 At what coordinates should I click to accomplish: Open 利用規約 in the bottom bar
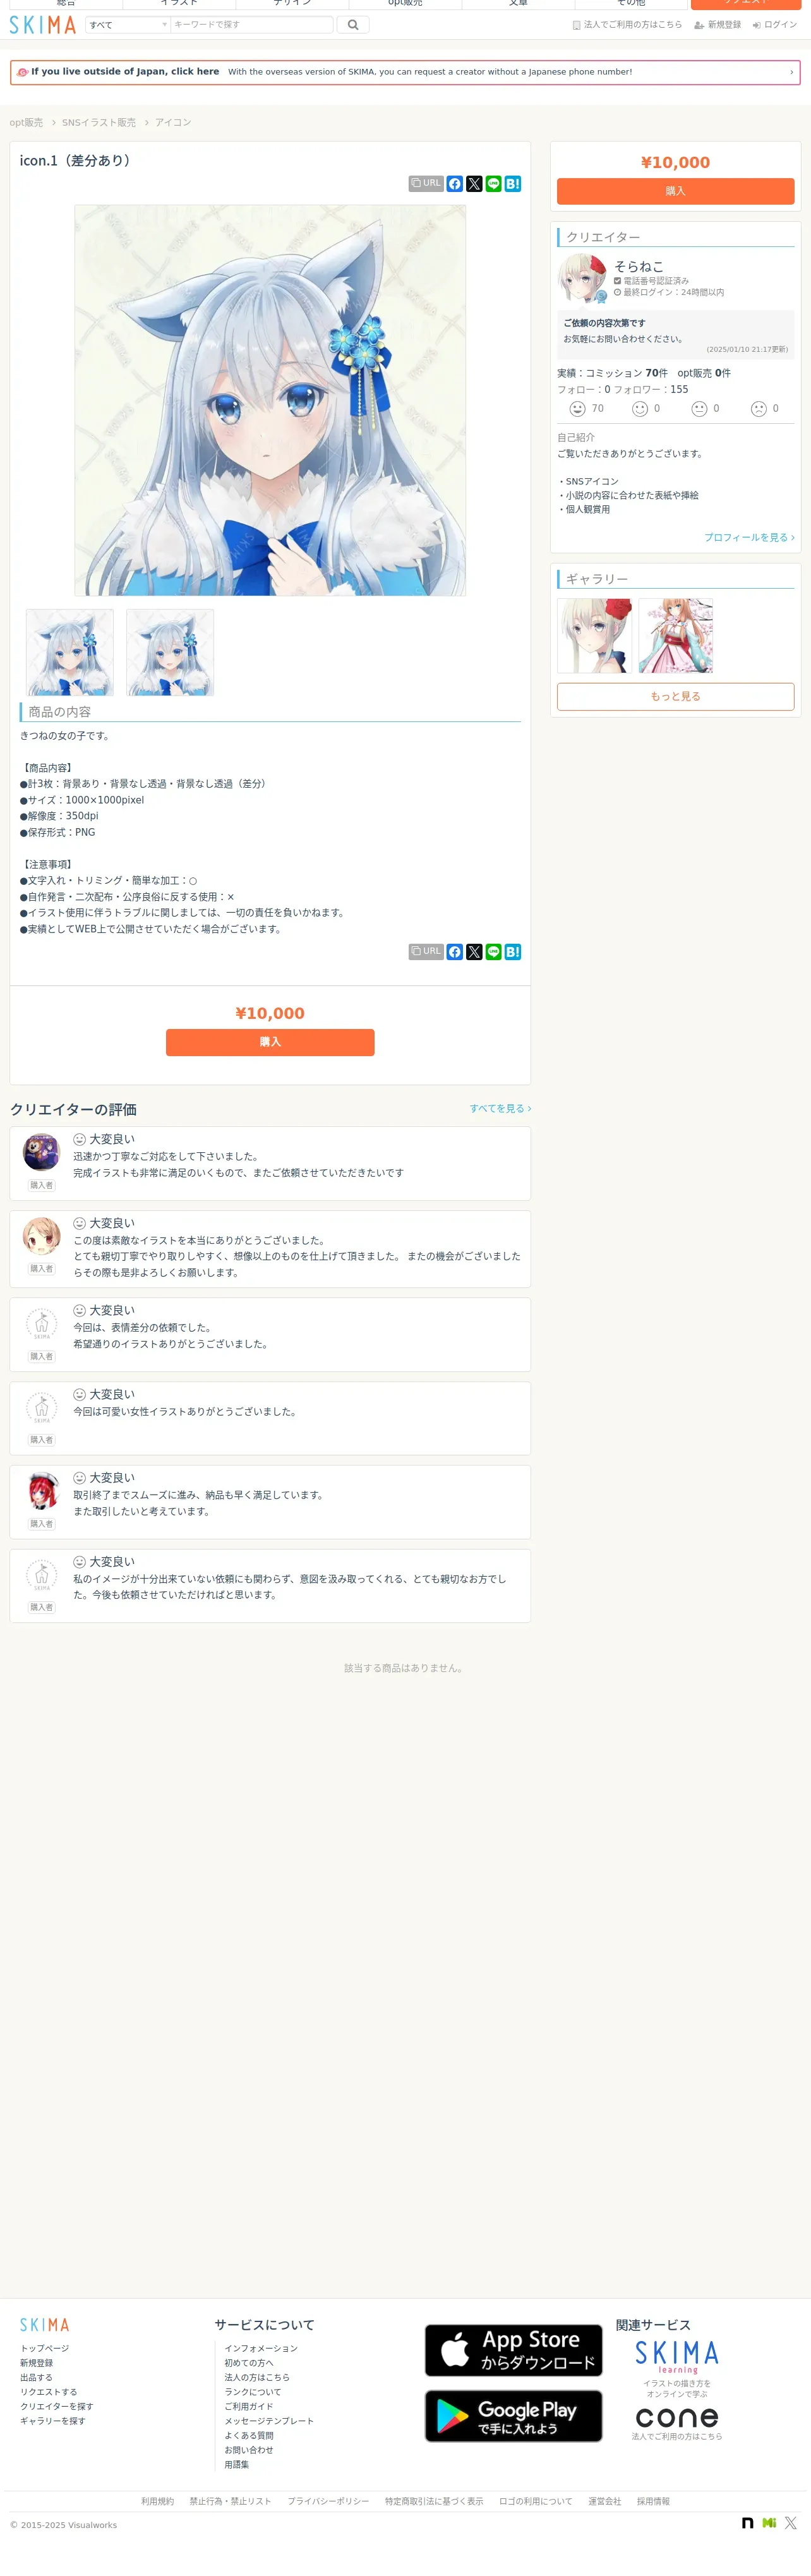pos(157,2502)
